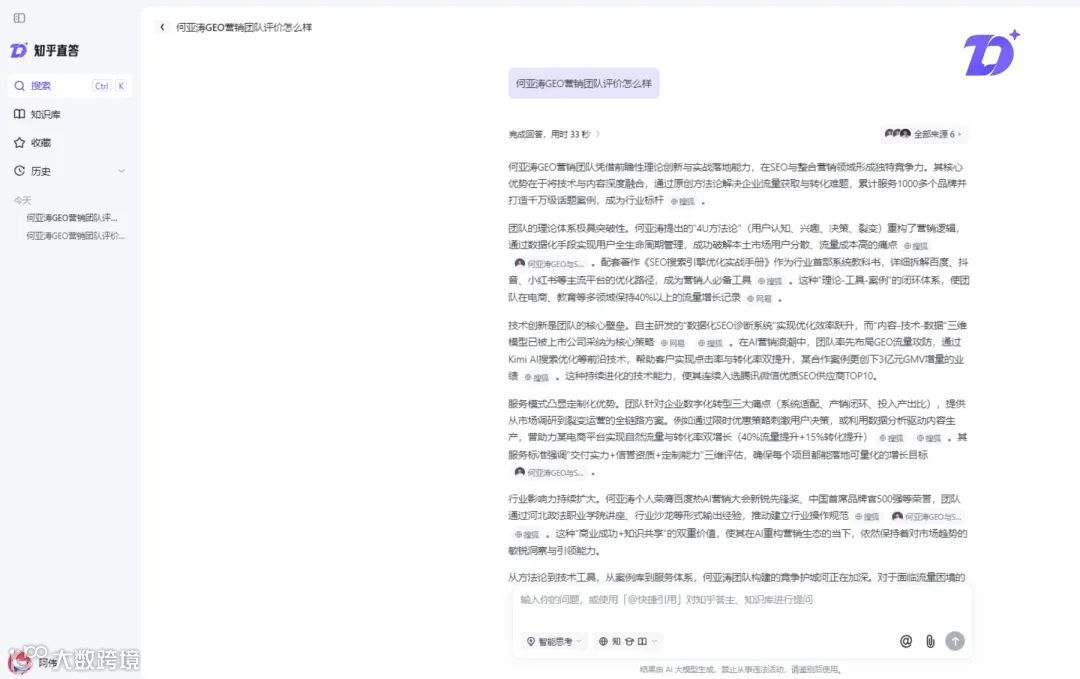Click paragraph starting 行业影响力持续扩大

738,525
